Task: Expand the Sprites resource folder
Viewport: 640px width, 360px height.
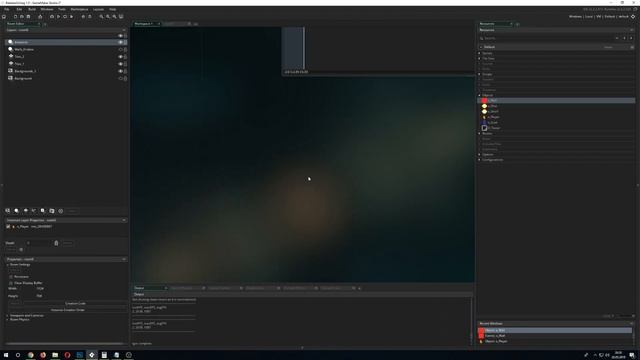Action: coord(480,53)
